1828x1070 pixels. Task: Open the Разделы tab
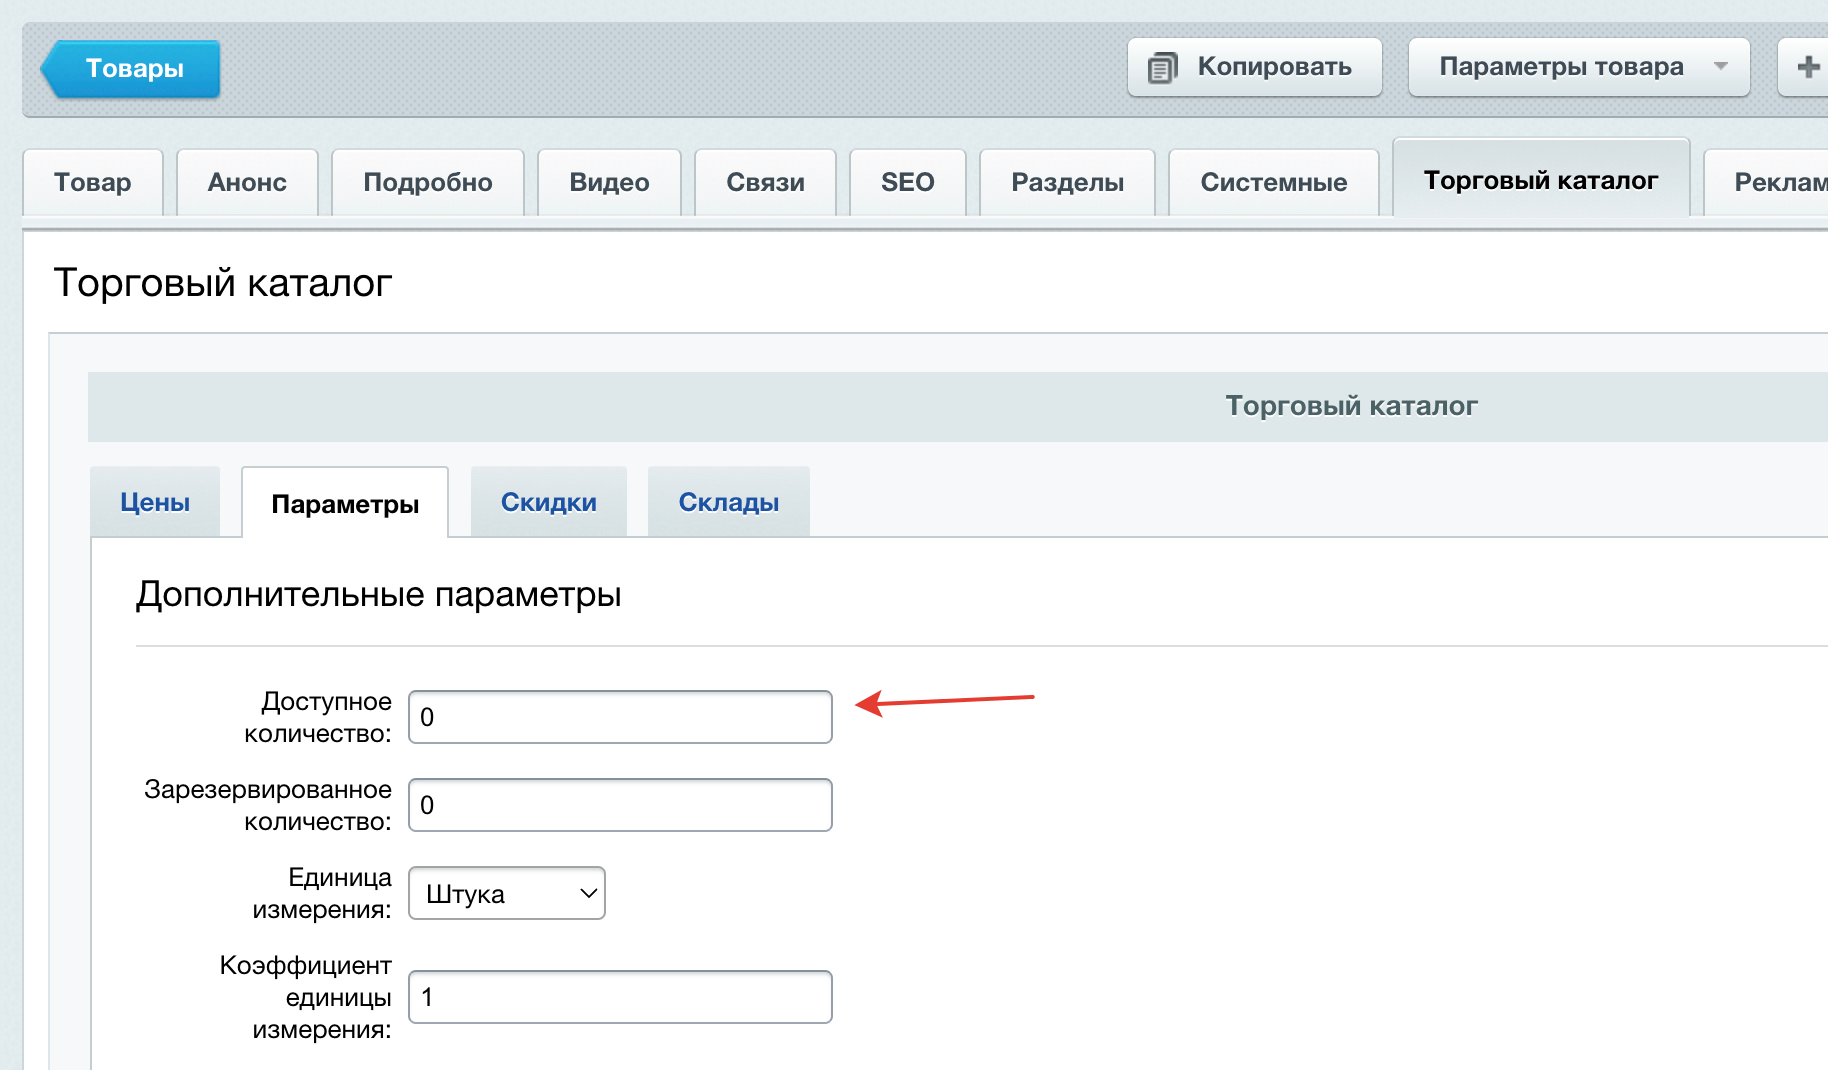(1067, 182)
